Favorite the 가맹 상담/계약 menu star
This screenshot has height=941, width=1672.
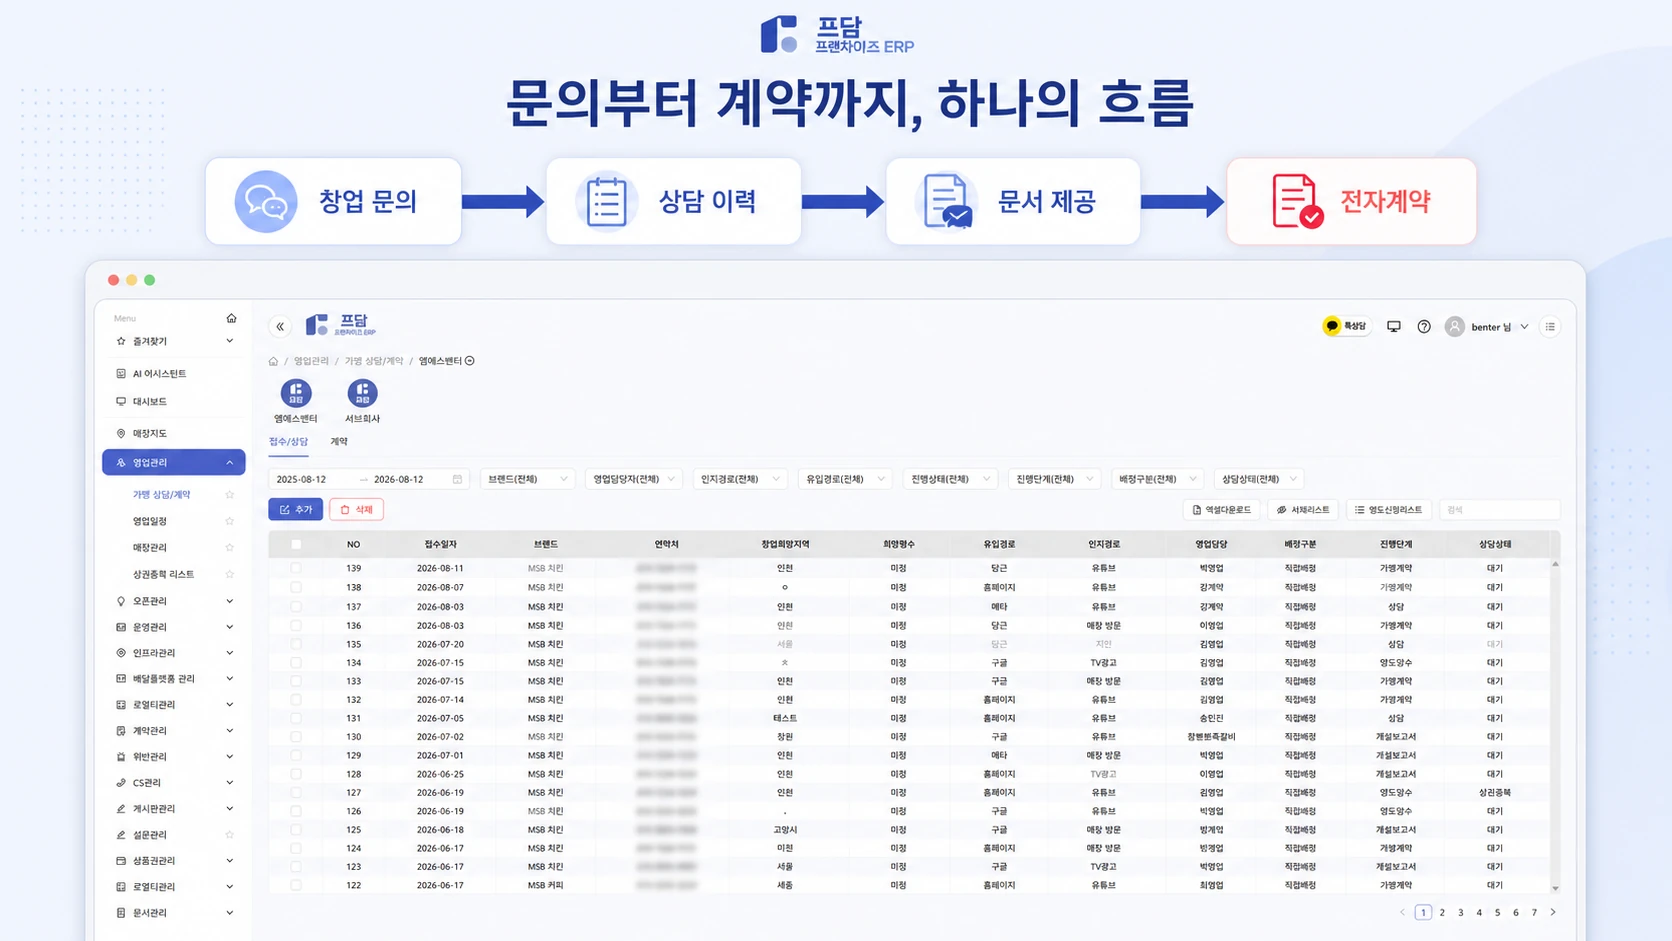click(229, 494)
